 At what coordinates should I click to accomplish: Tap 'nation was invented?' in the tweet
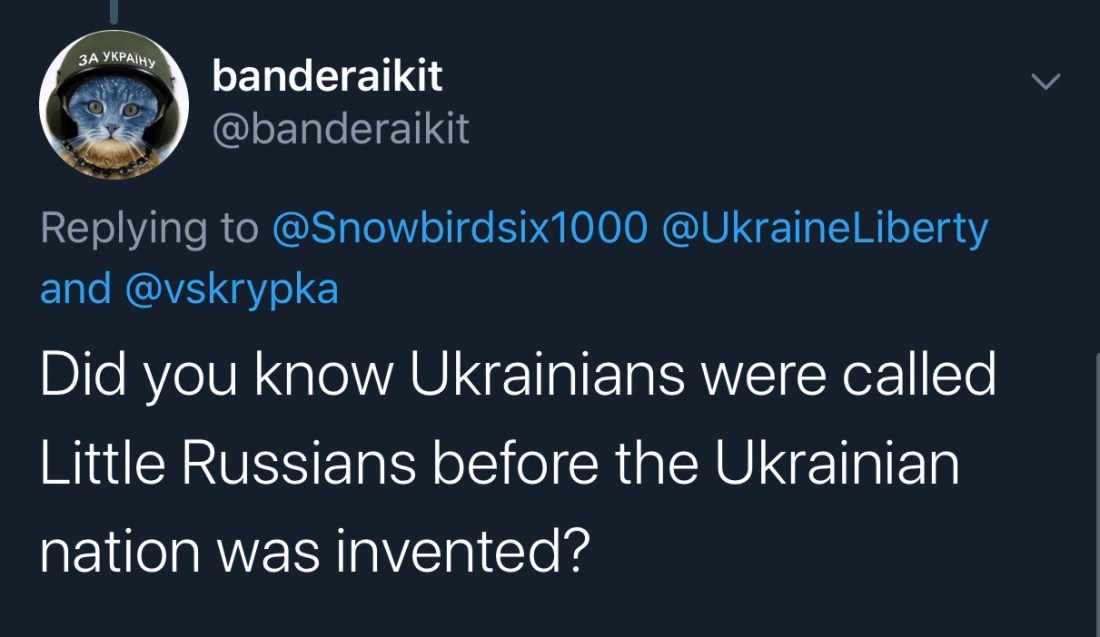[311, 555]
